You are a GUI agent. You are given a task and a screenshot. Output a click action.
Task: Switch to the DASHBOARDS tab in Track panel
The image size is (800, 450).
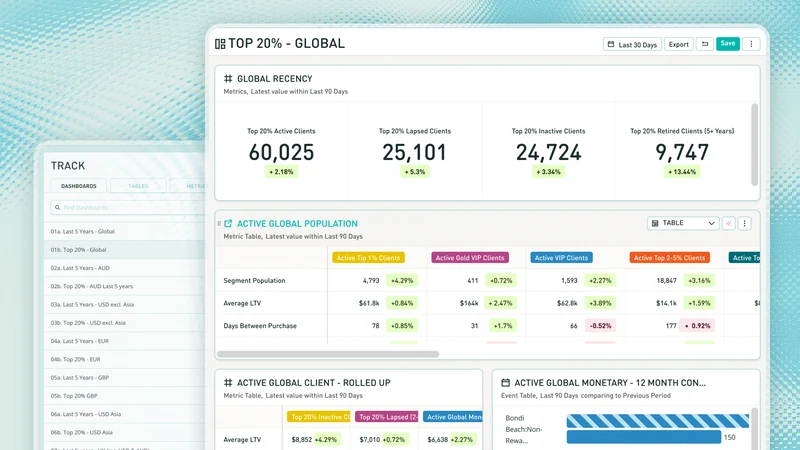pyautogui.click(x=79, y=186)
